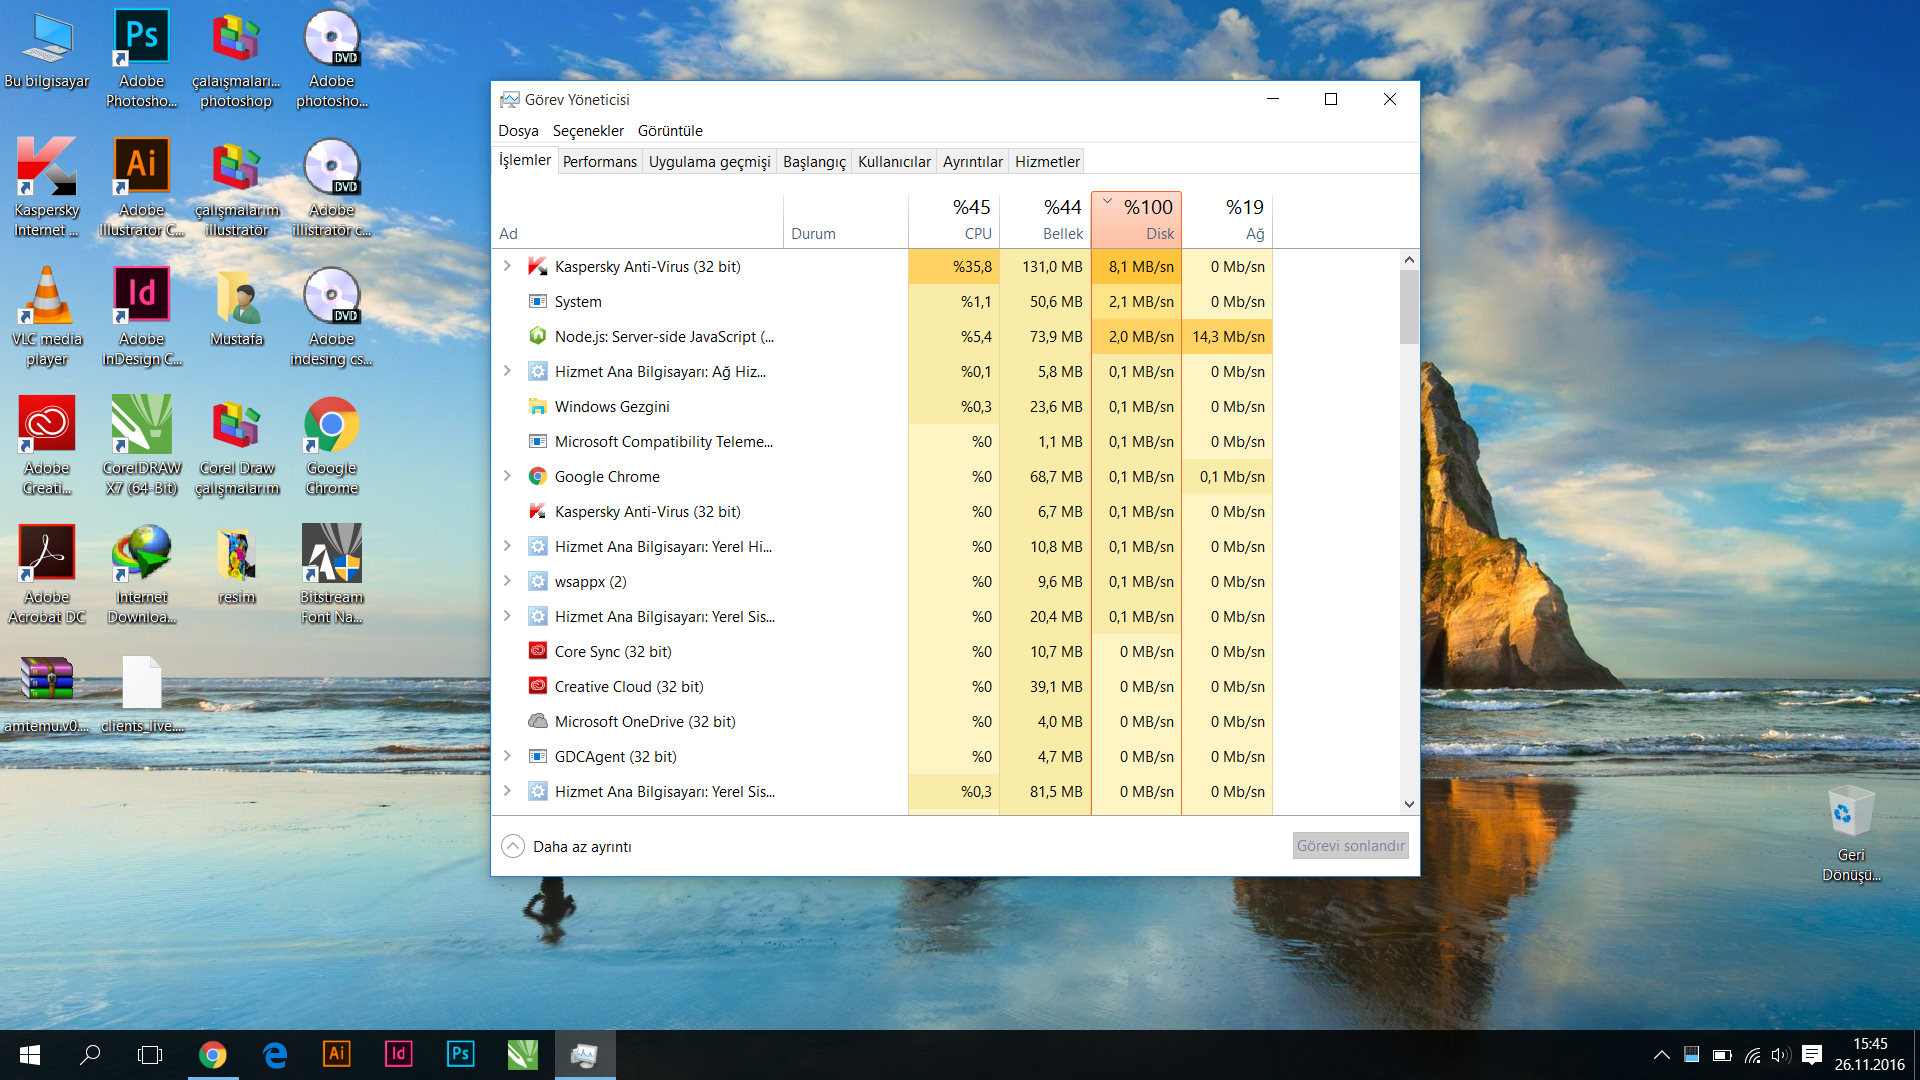Open Photoshop from the taskbar

[x=460, y=1055]
